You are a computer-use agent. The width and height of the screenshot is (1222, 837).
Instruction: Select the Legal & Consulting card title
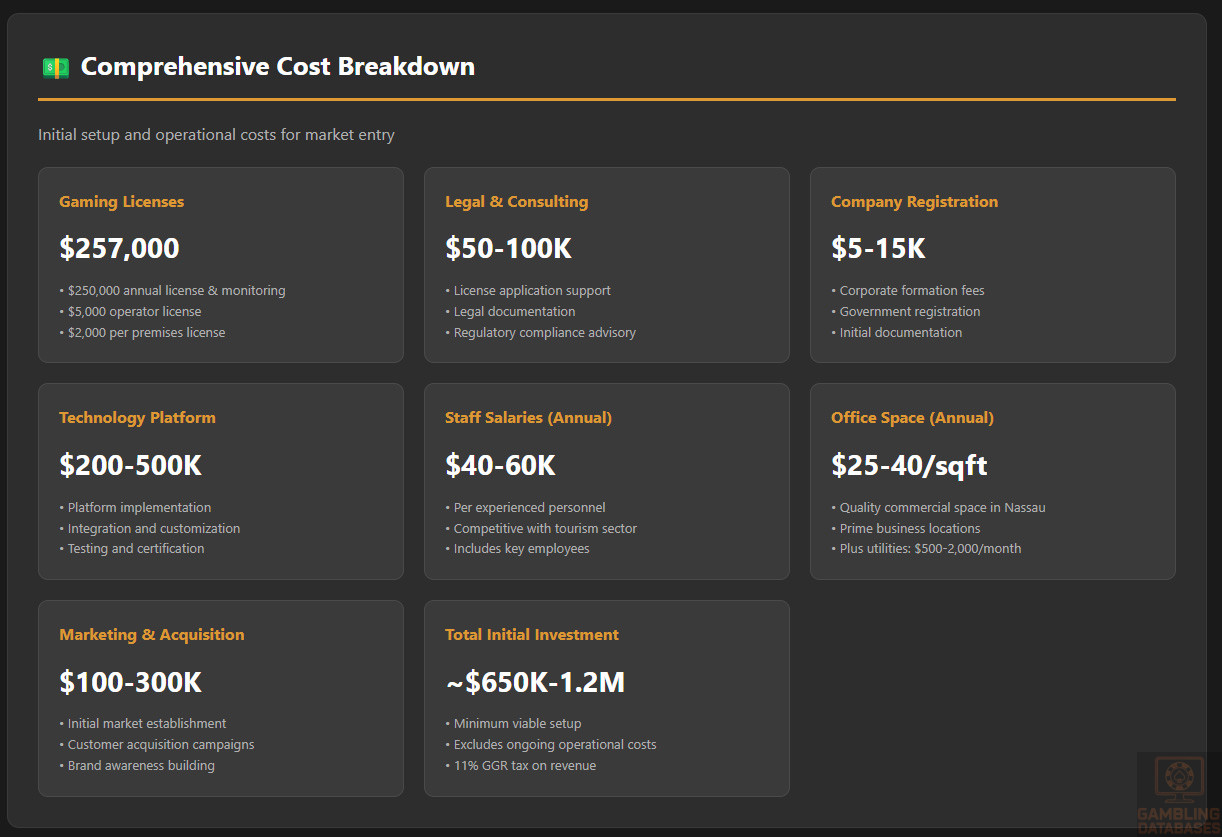(516, 202)
